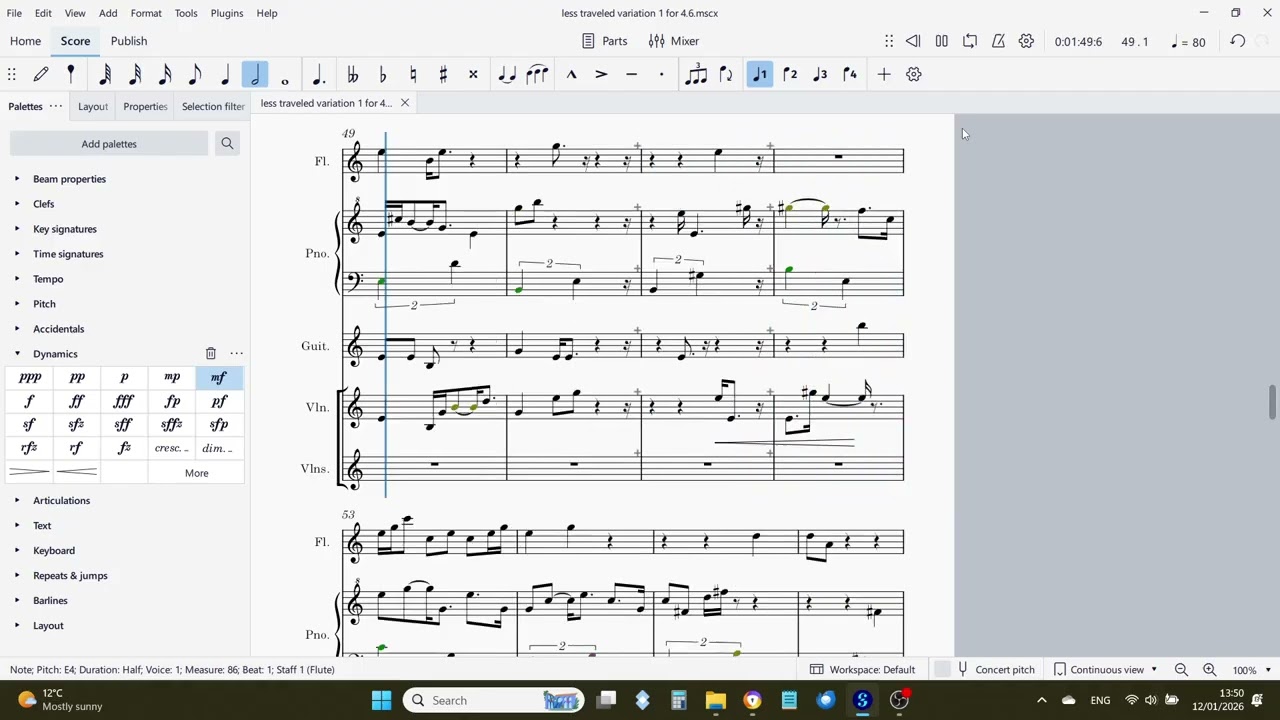This screenshot has width=1280, height=720.
Task: Select 16th note duration
Action: coord(165,74)
